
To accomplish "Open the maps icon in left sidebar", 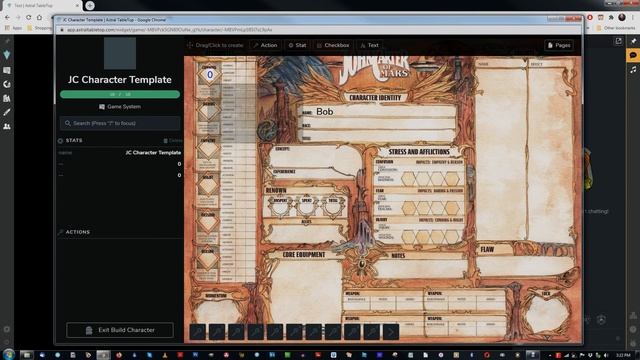I will [x=7, y=98].
